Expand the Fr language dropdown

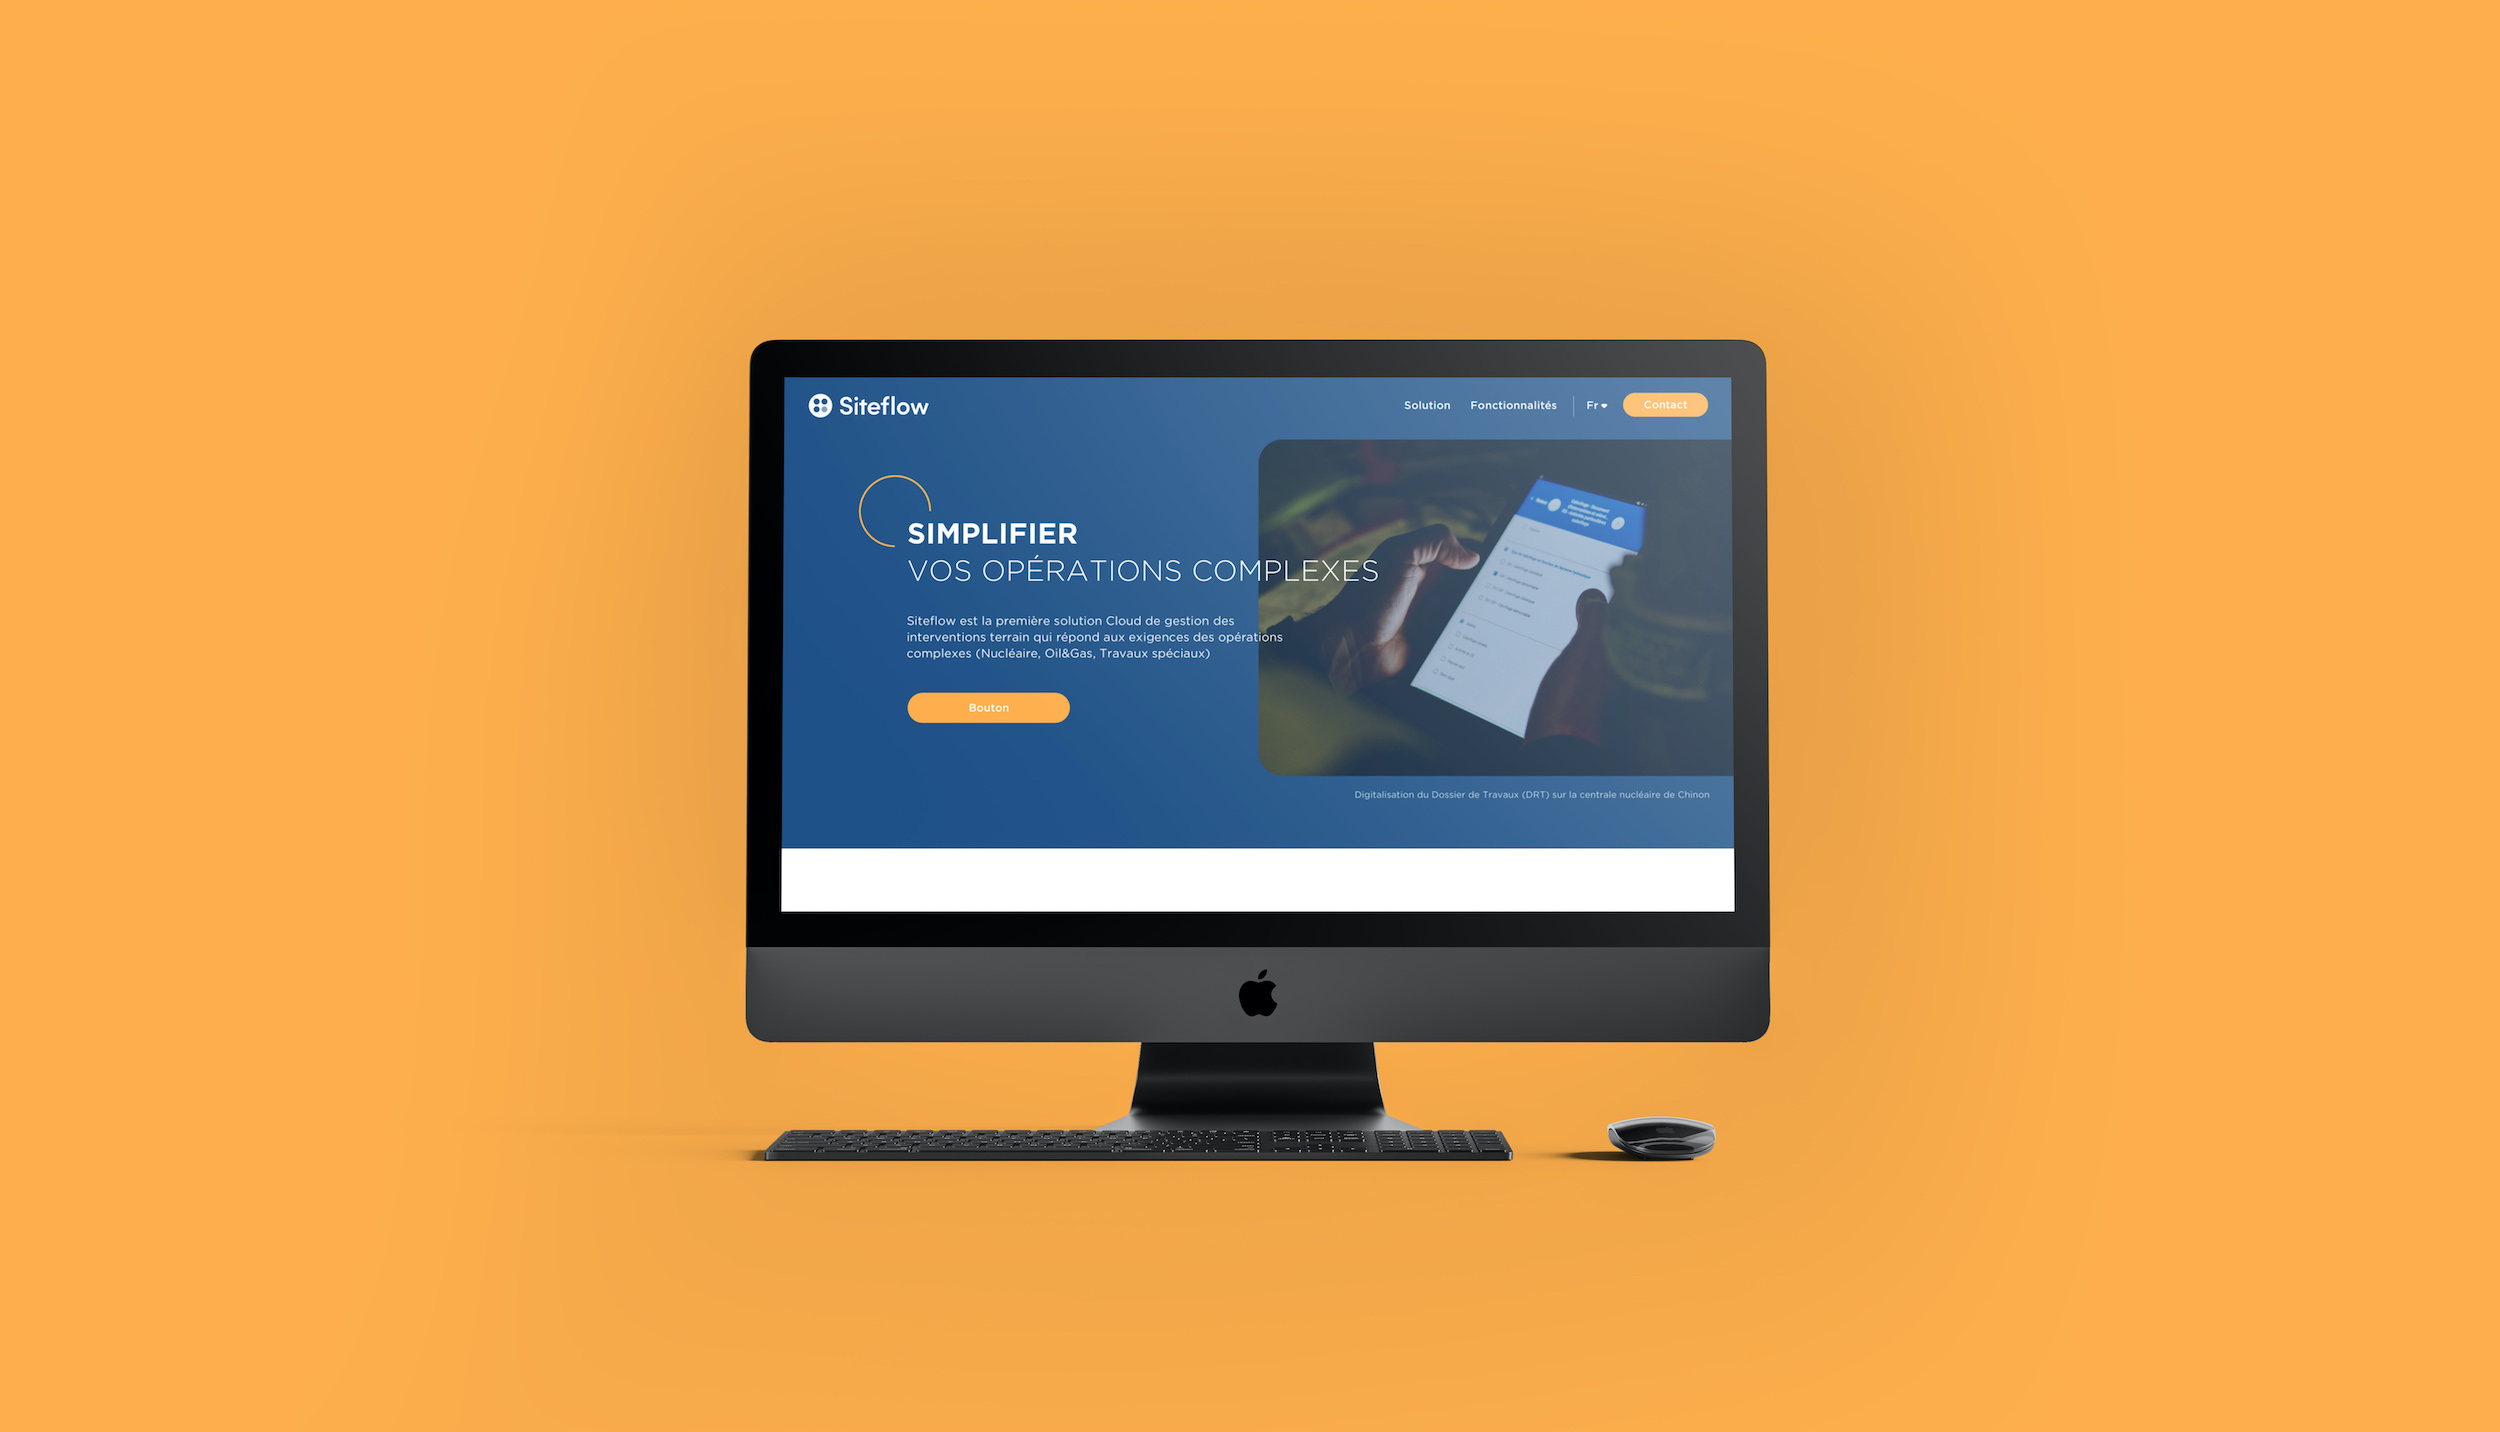(x=1593, y=405)
